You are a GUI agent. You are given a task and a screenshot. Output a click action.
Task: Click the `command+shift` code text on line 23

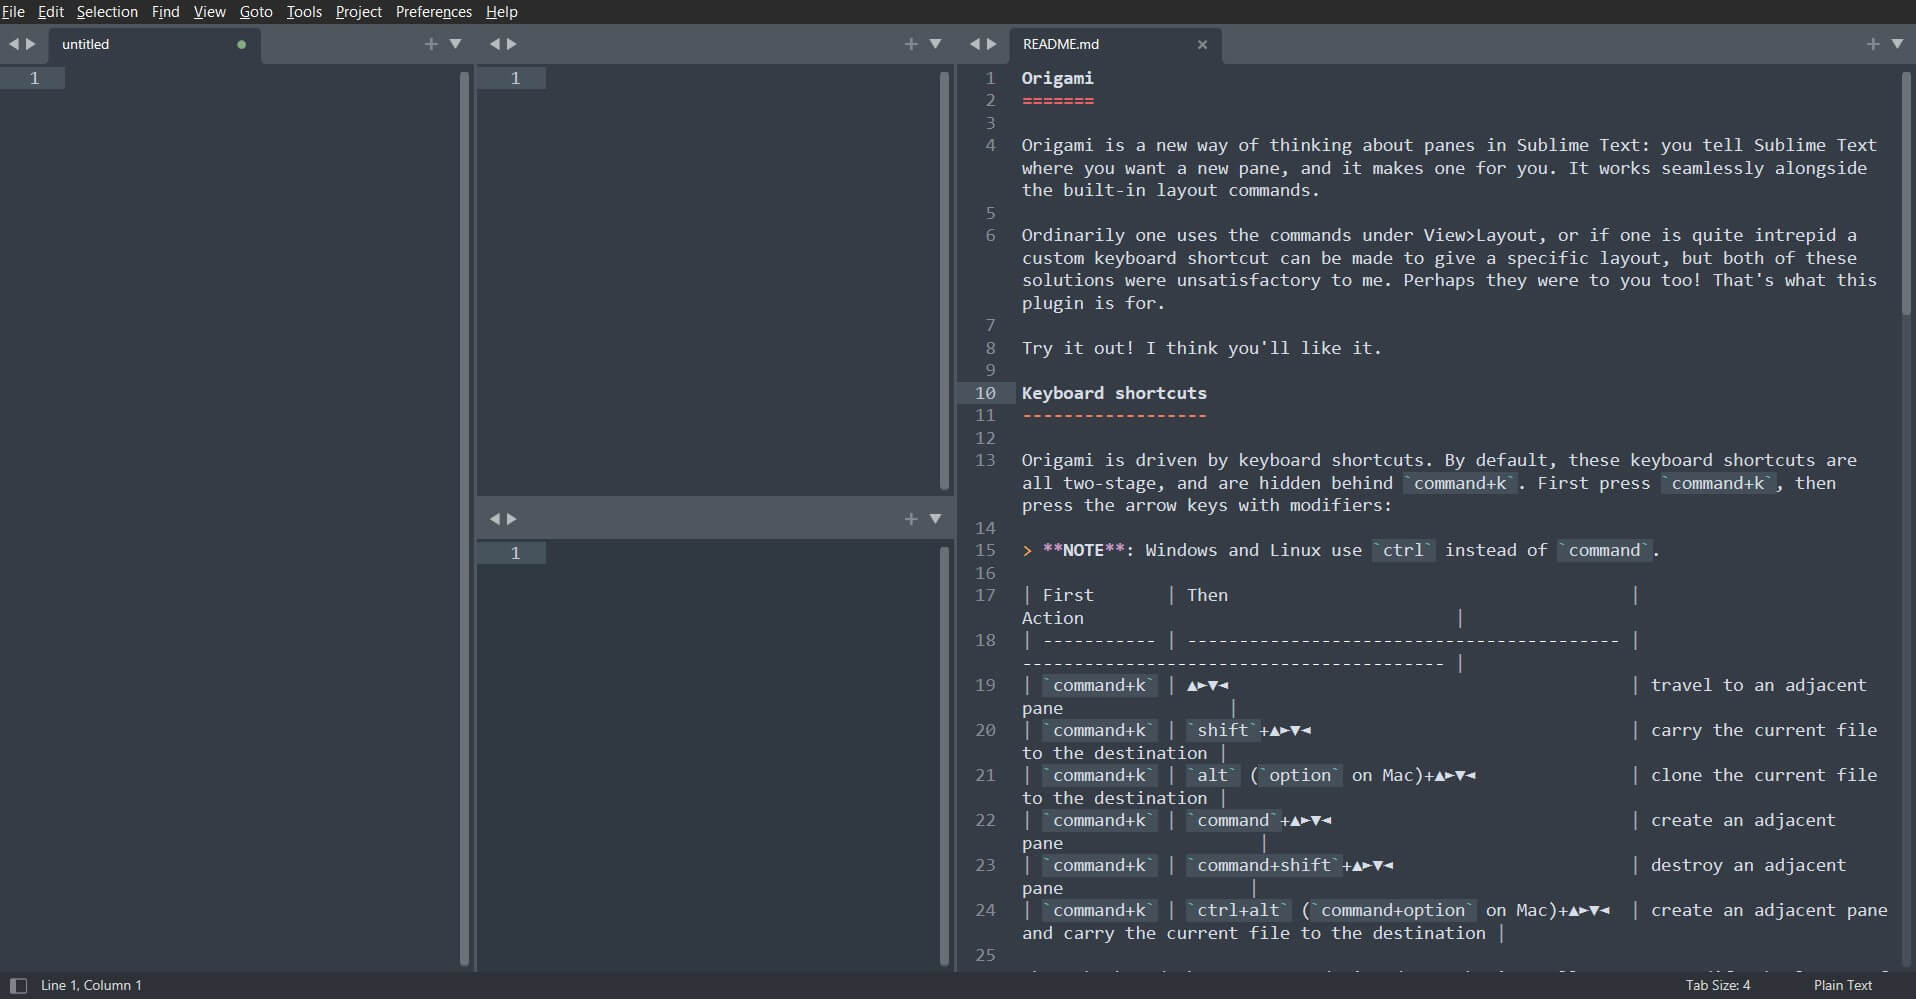click(1264, 865)
